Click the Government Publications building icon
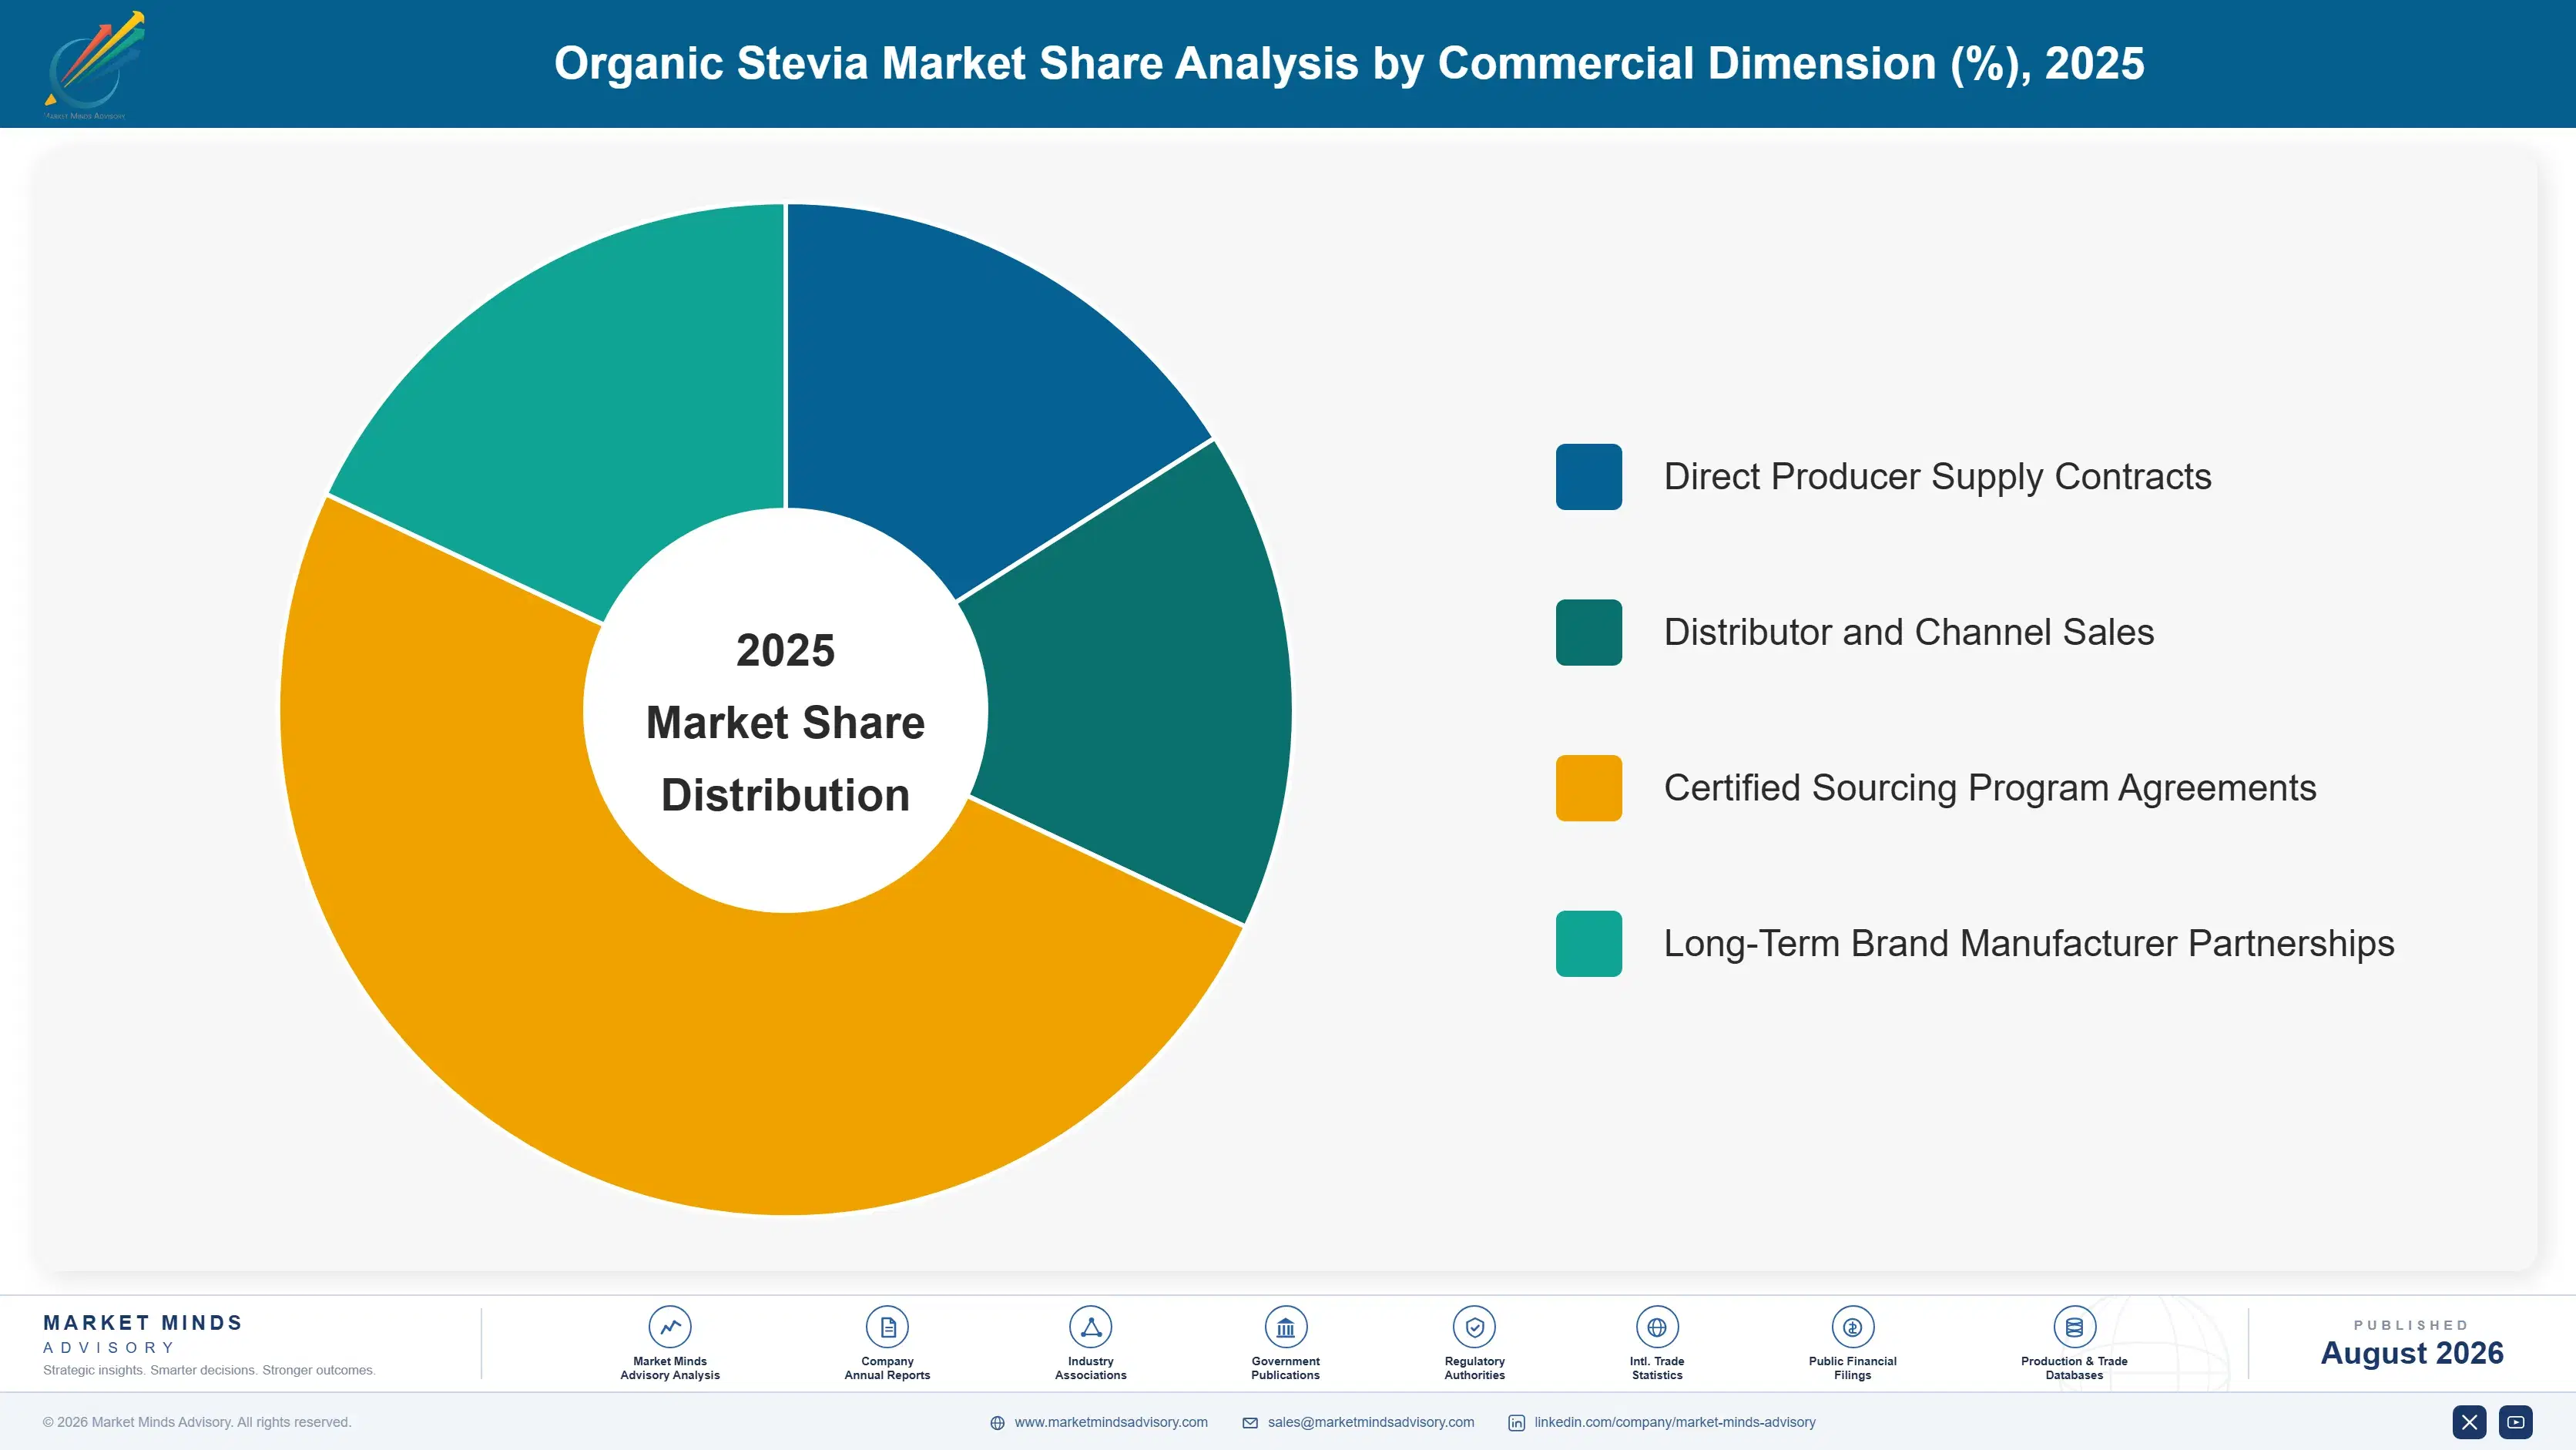This screenshot has height=1450, width=2576. pos(1285,1327)
